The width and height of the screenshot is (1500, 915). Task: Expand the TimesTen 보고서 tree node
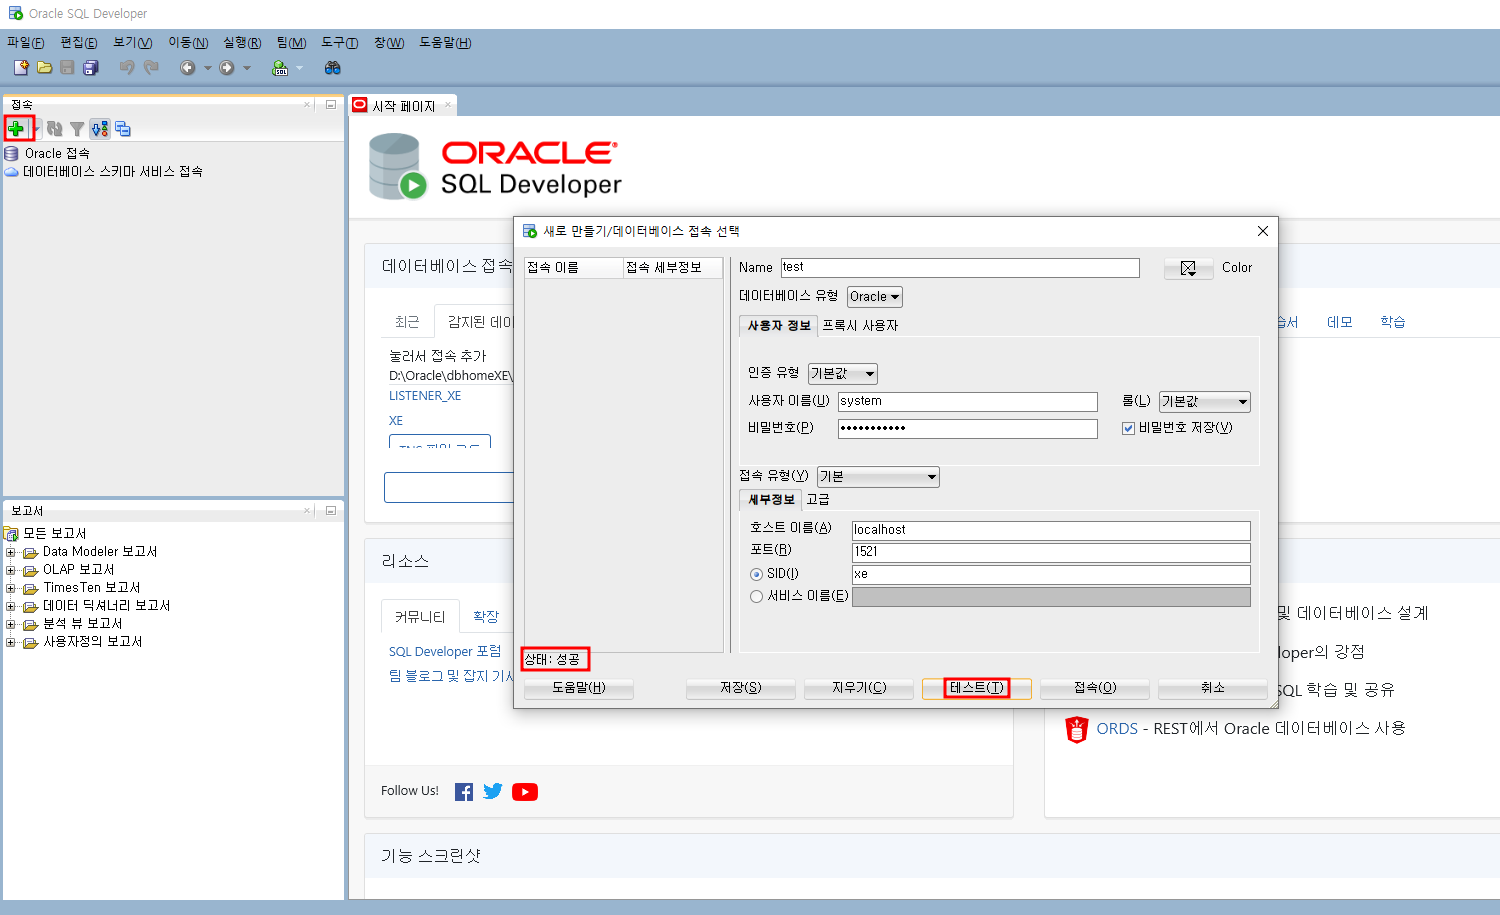(x=10, y=588)
